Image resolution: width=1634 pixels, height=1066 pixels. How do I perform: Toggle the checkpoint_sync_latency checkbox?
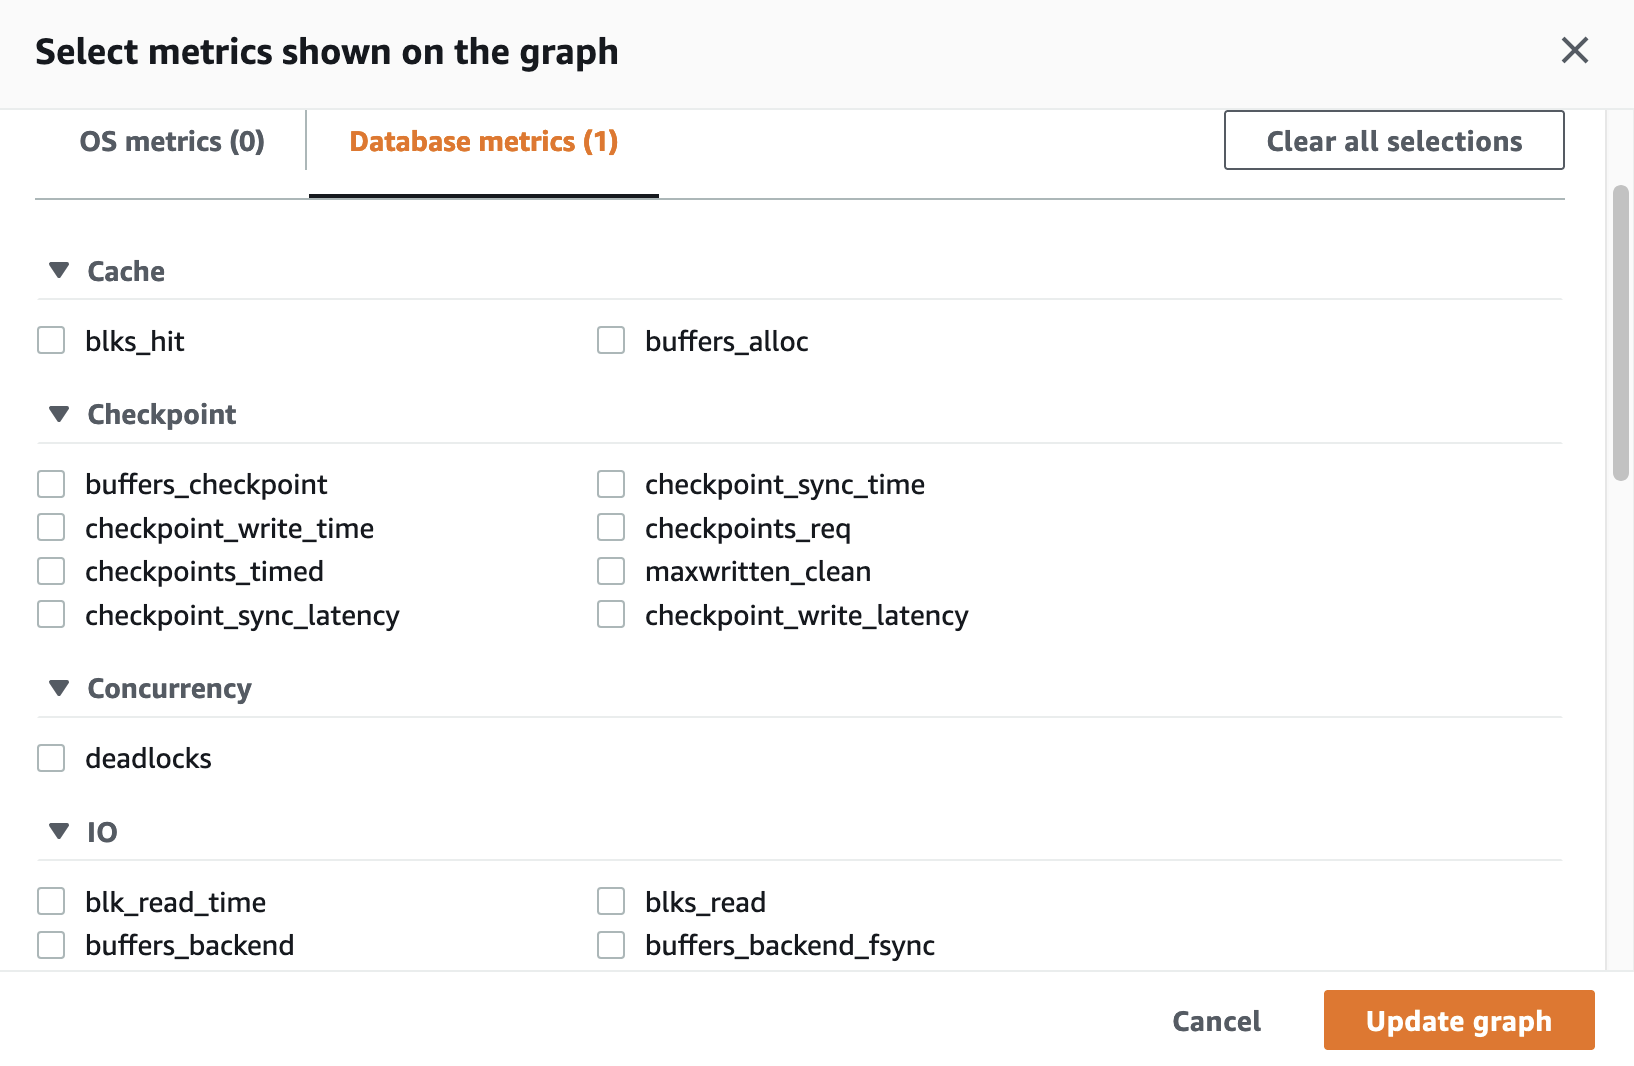pyautogui.click(x=51, y=614)
